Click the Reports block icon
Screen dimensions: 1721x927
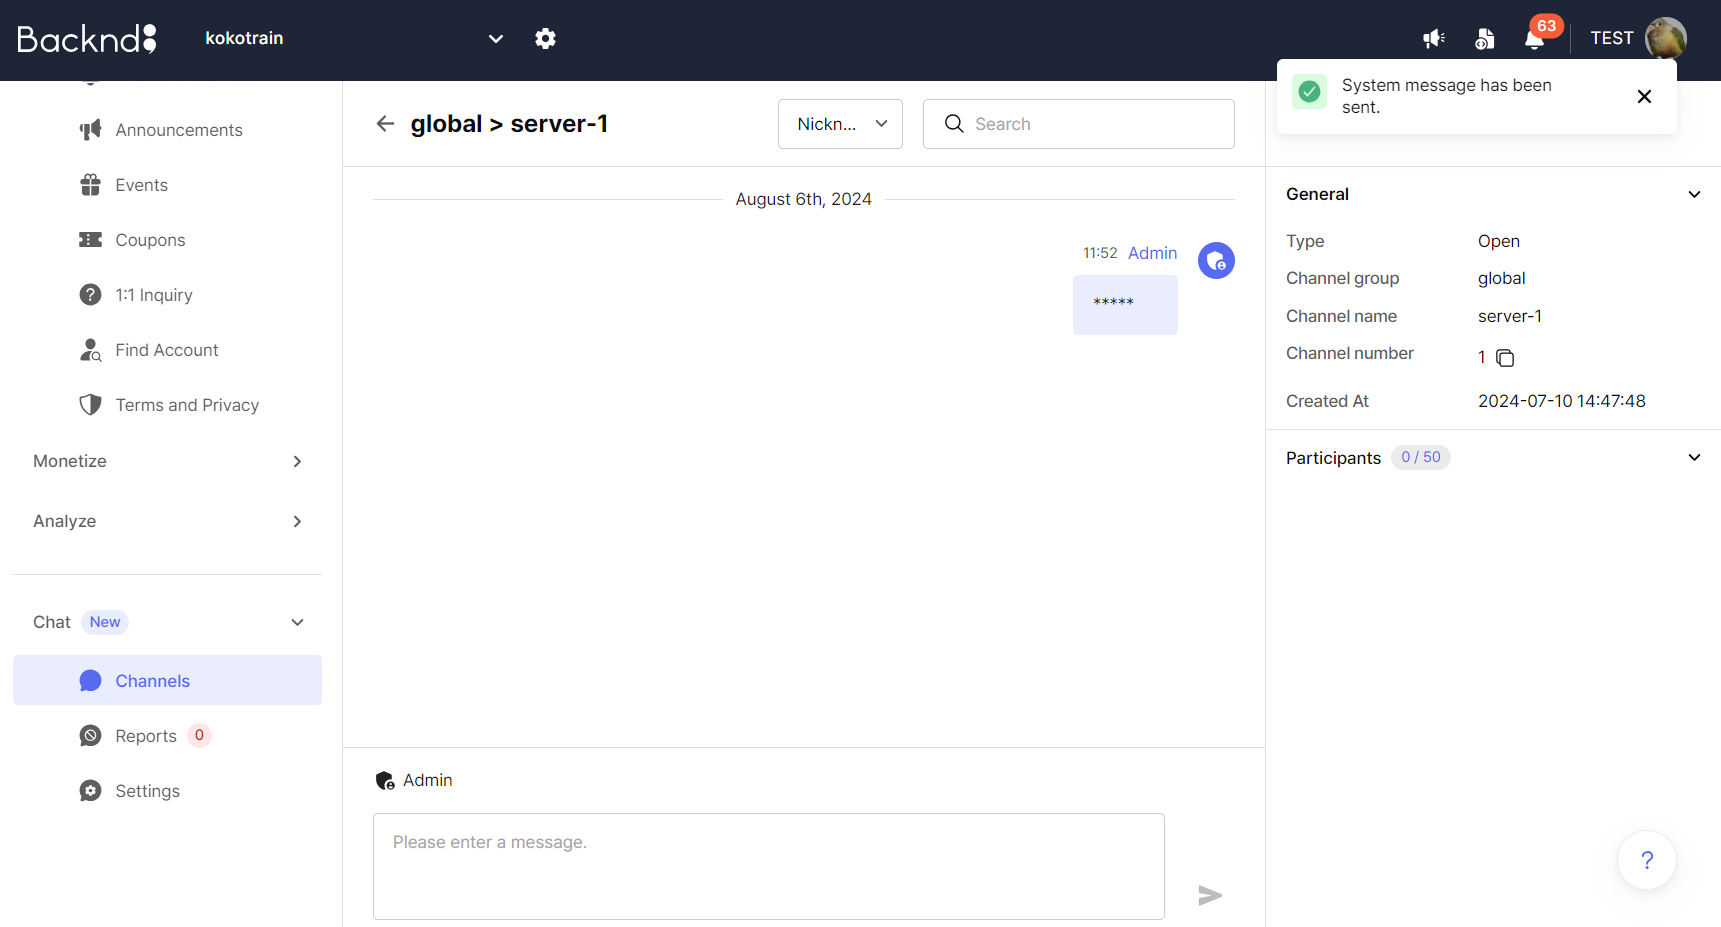coord(90,736)
